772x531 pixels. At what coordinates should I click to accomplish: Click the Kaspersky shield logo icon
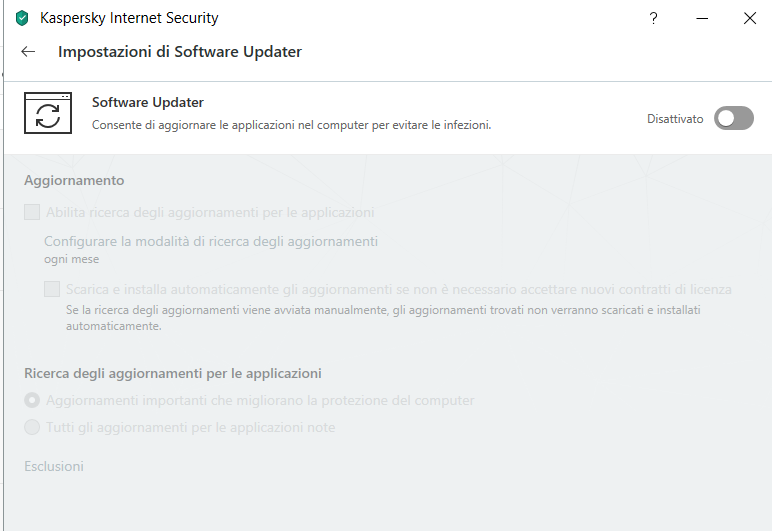tap(22, 18)
